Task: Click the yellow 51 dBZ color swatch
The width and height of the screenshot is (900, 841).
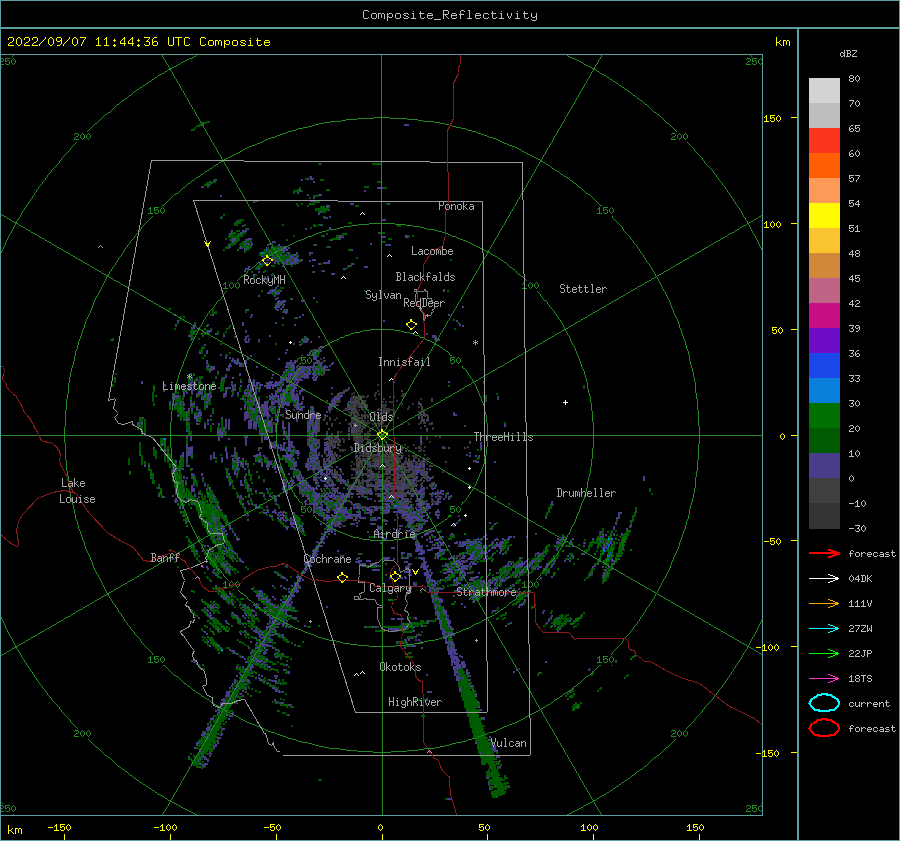Action: (824, 215)
